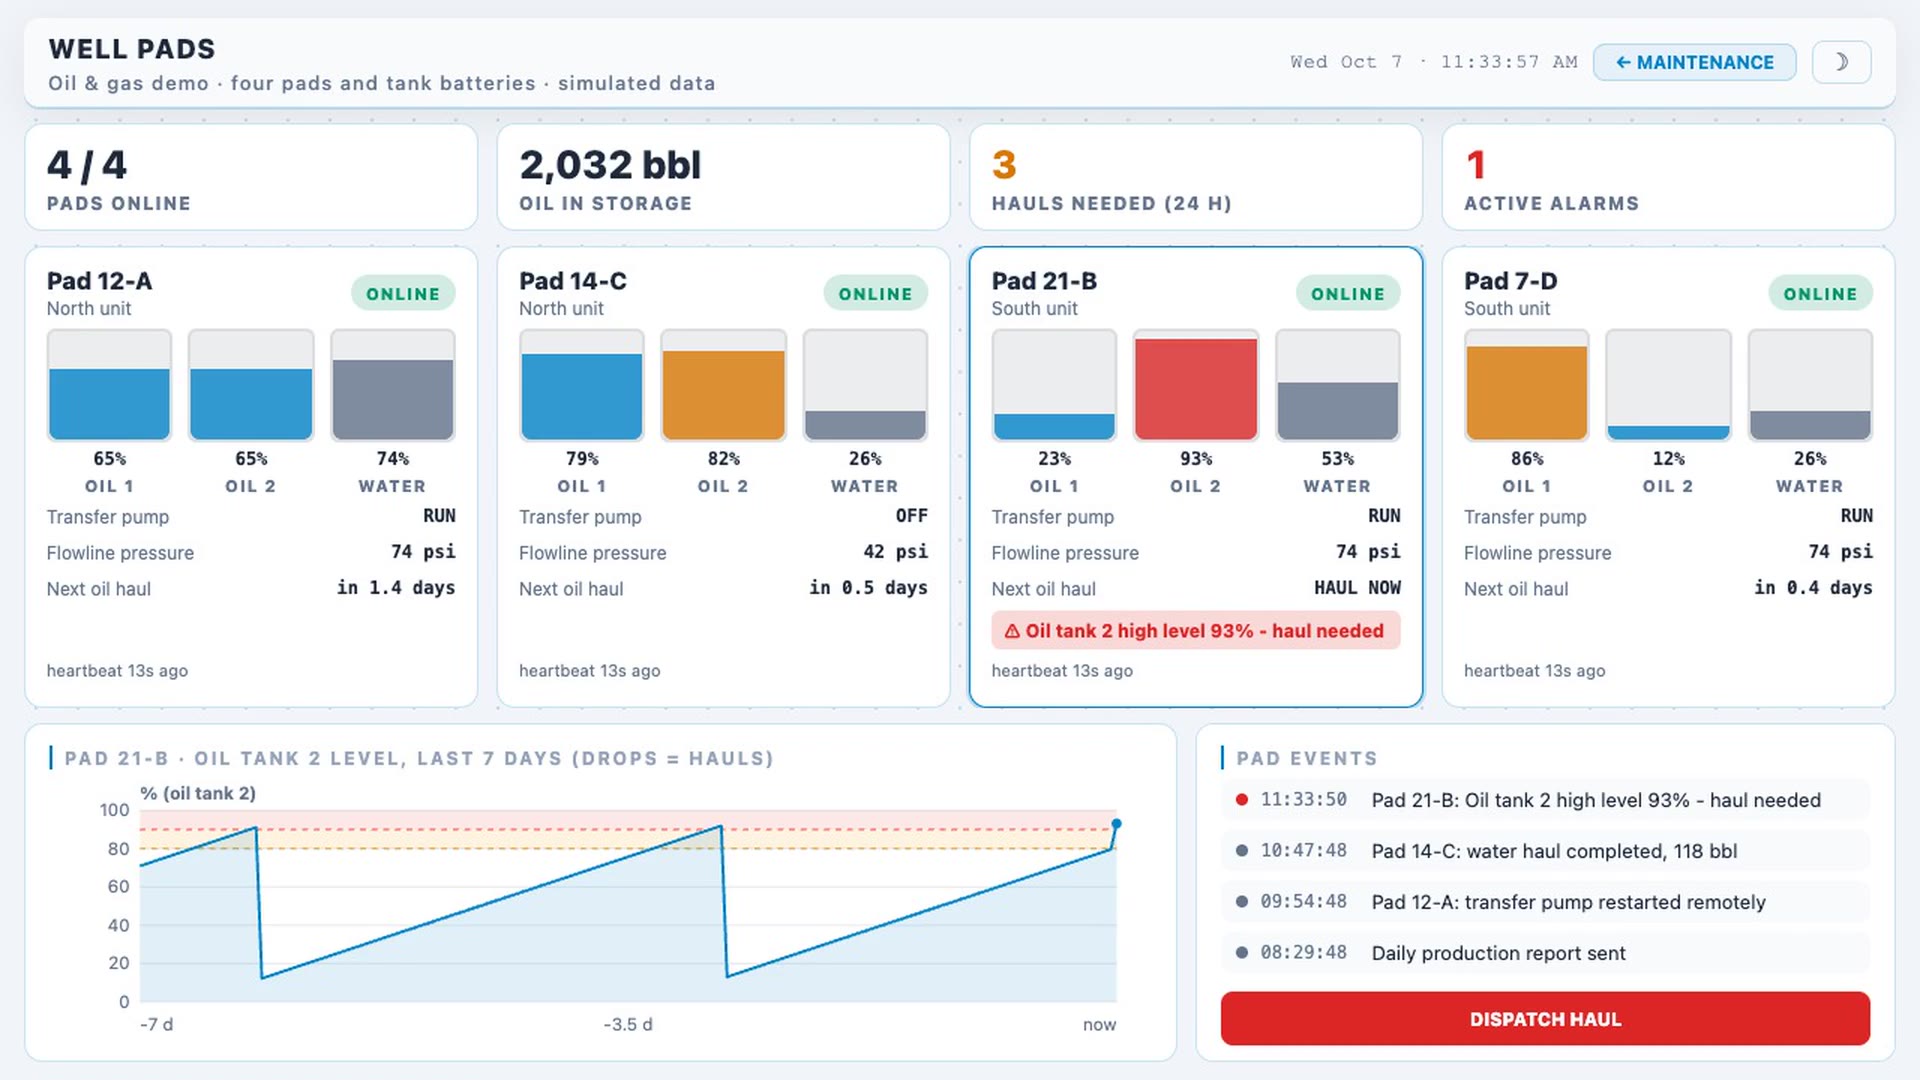Image resolution: width=1920 pixels, height=1080 pixels.
Task: Select the Pad 21-B card title
Action: pos(1044,281)
